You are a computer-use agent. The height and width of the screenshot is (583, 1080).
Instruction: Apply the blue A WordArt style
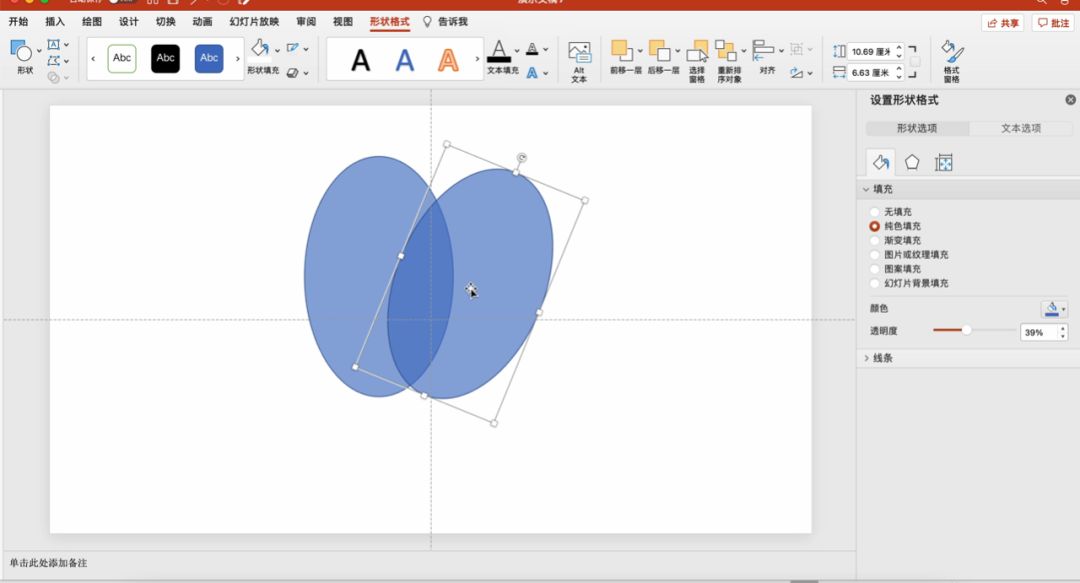click(404, 60)
